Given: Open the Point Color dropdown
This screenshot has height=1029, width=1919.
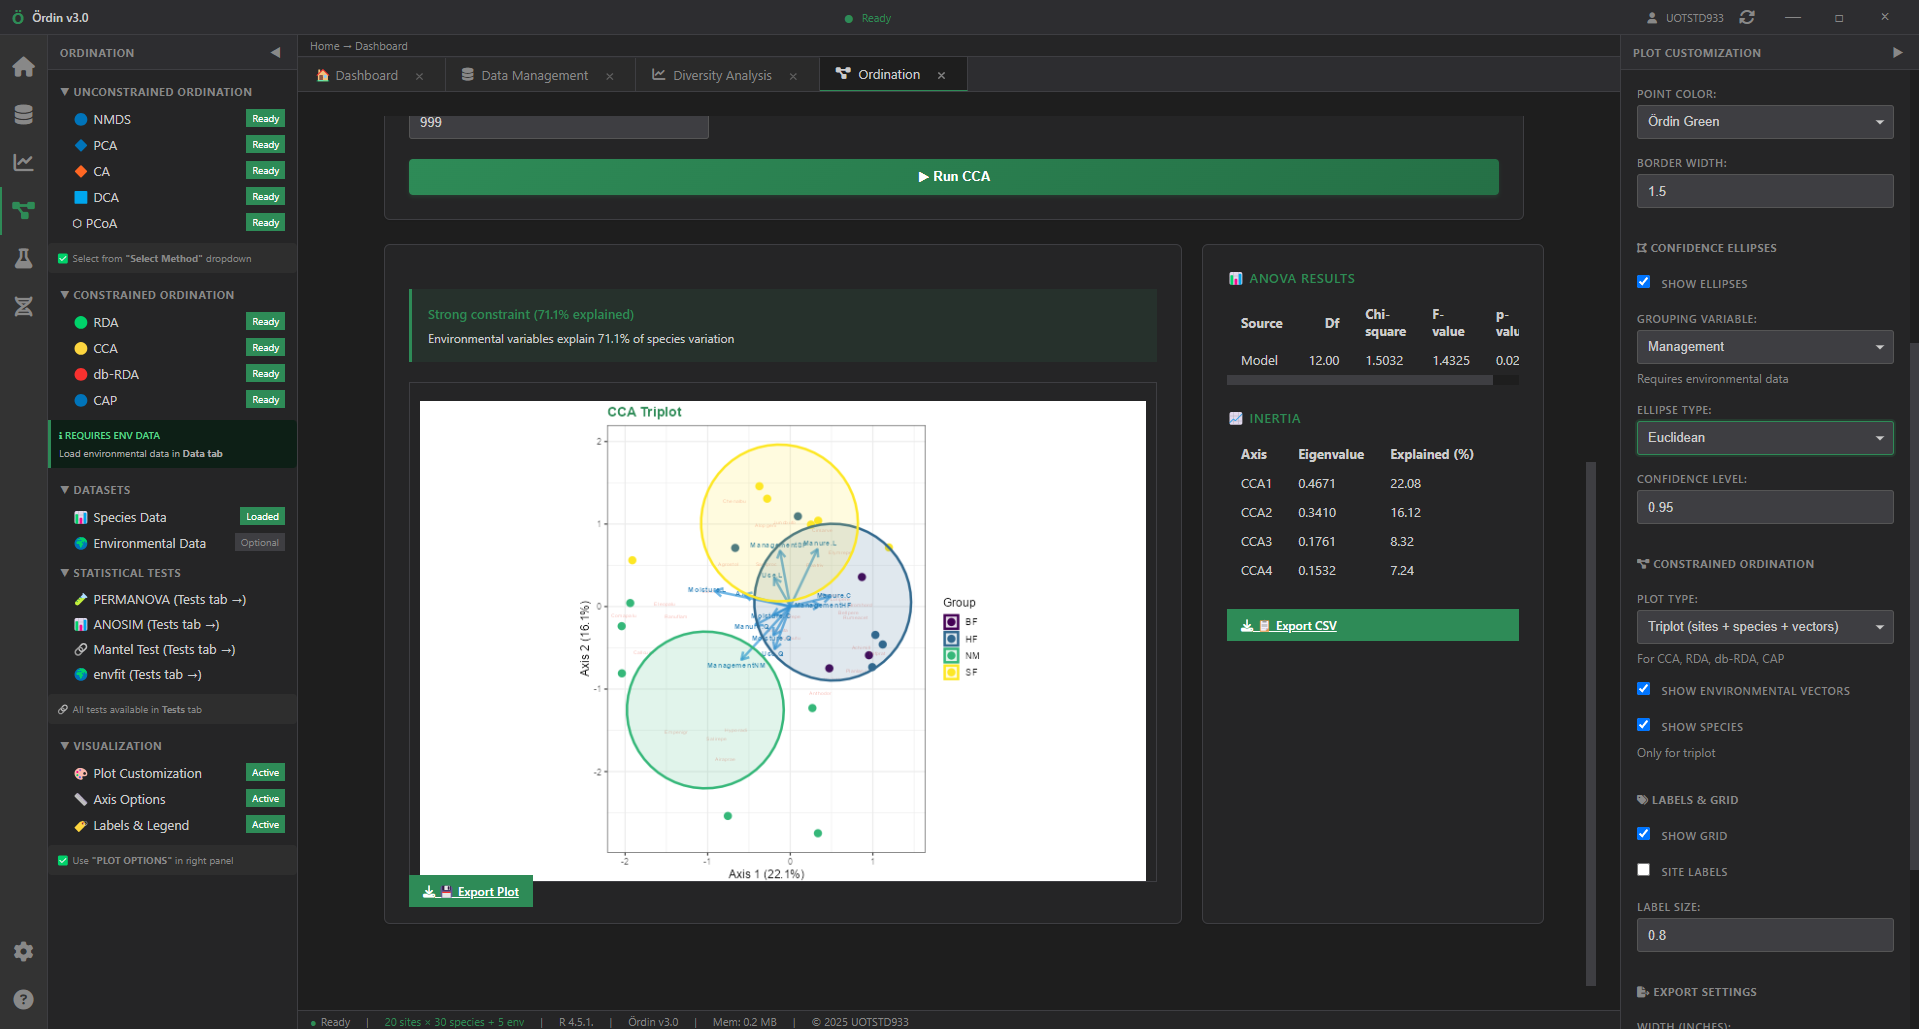Looking at the screenshot, I should [1764, 122].
